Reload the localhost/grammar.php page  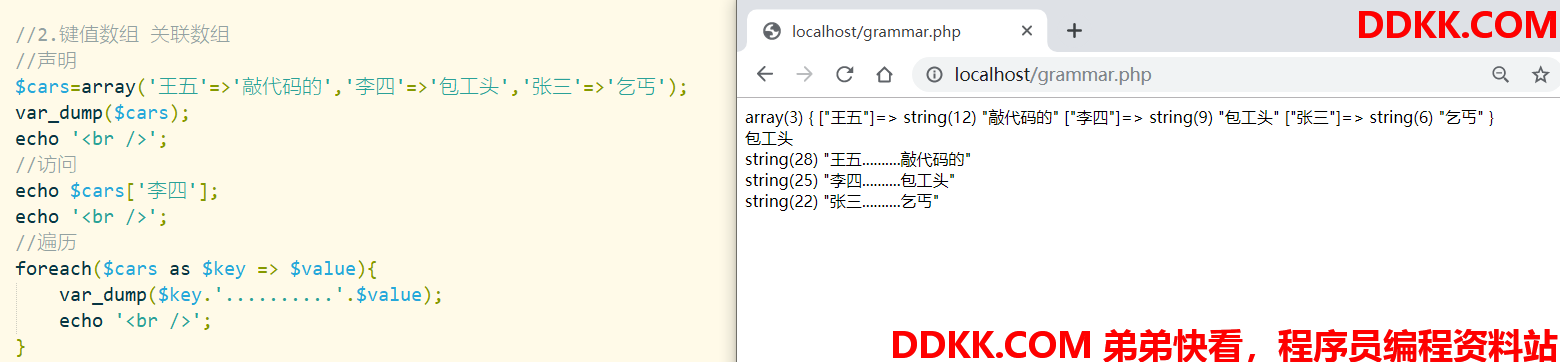(844, 74)
